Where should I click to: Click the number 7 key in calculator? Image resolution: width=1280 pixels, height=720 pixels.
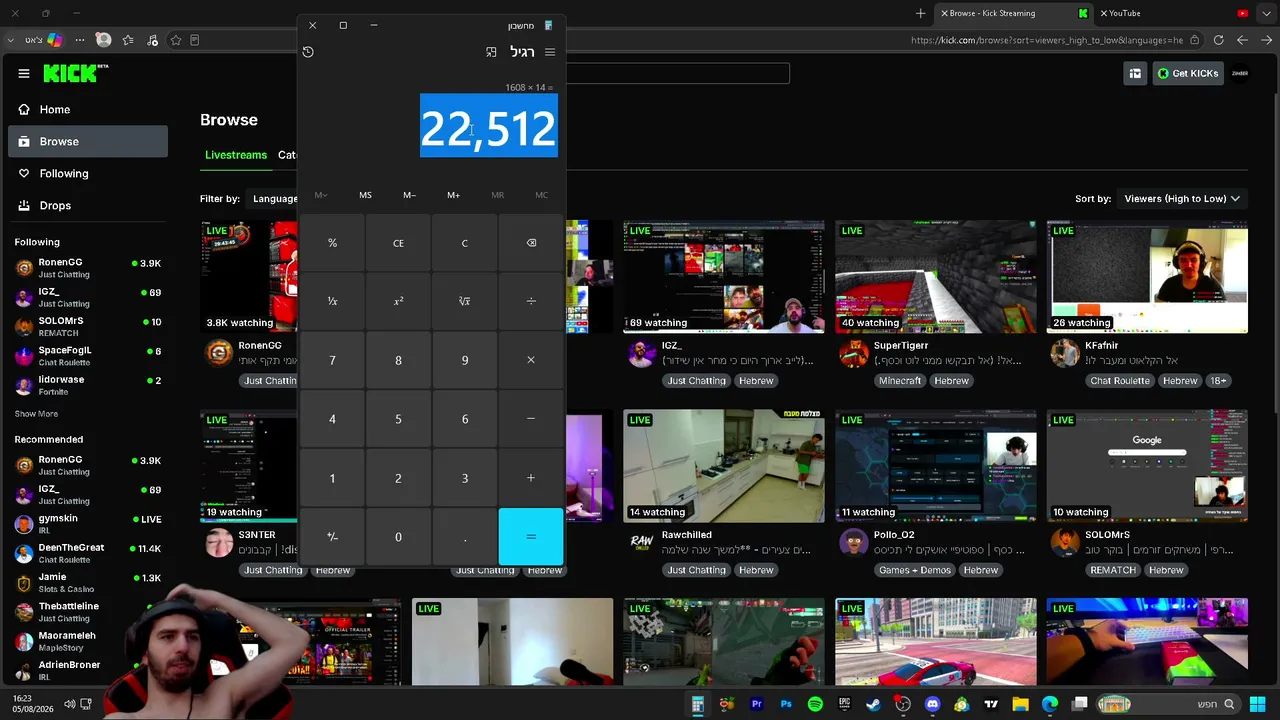[332, 360]
